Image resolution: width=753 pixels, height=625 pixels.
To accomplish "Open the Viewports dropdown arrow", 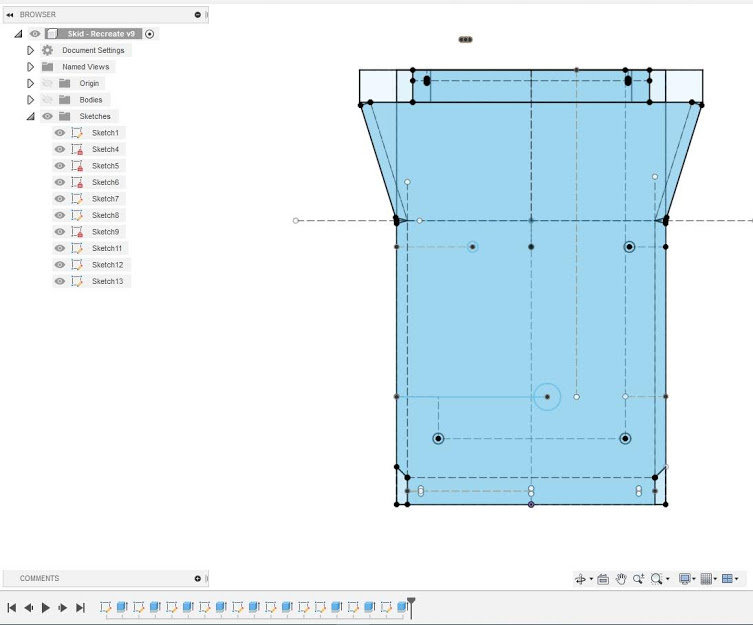I will tap(737, 579).
